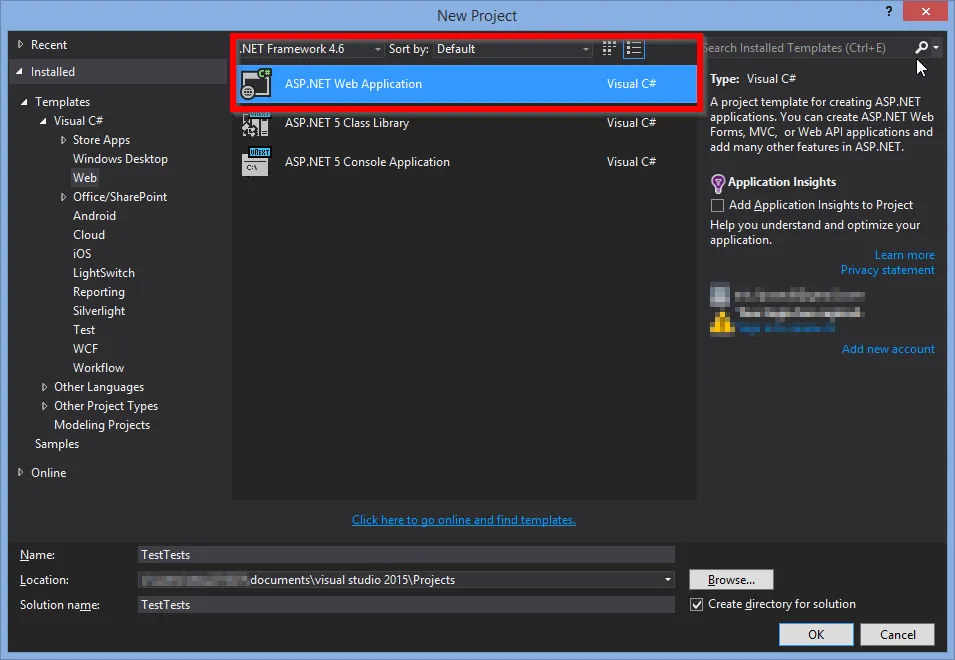Screen dimensions: 955x660
Task: Select the Web template category
Action: (85, 178)
